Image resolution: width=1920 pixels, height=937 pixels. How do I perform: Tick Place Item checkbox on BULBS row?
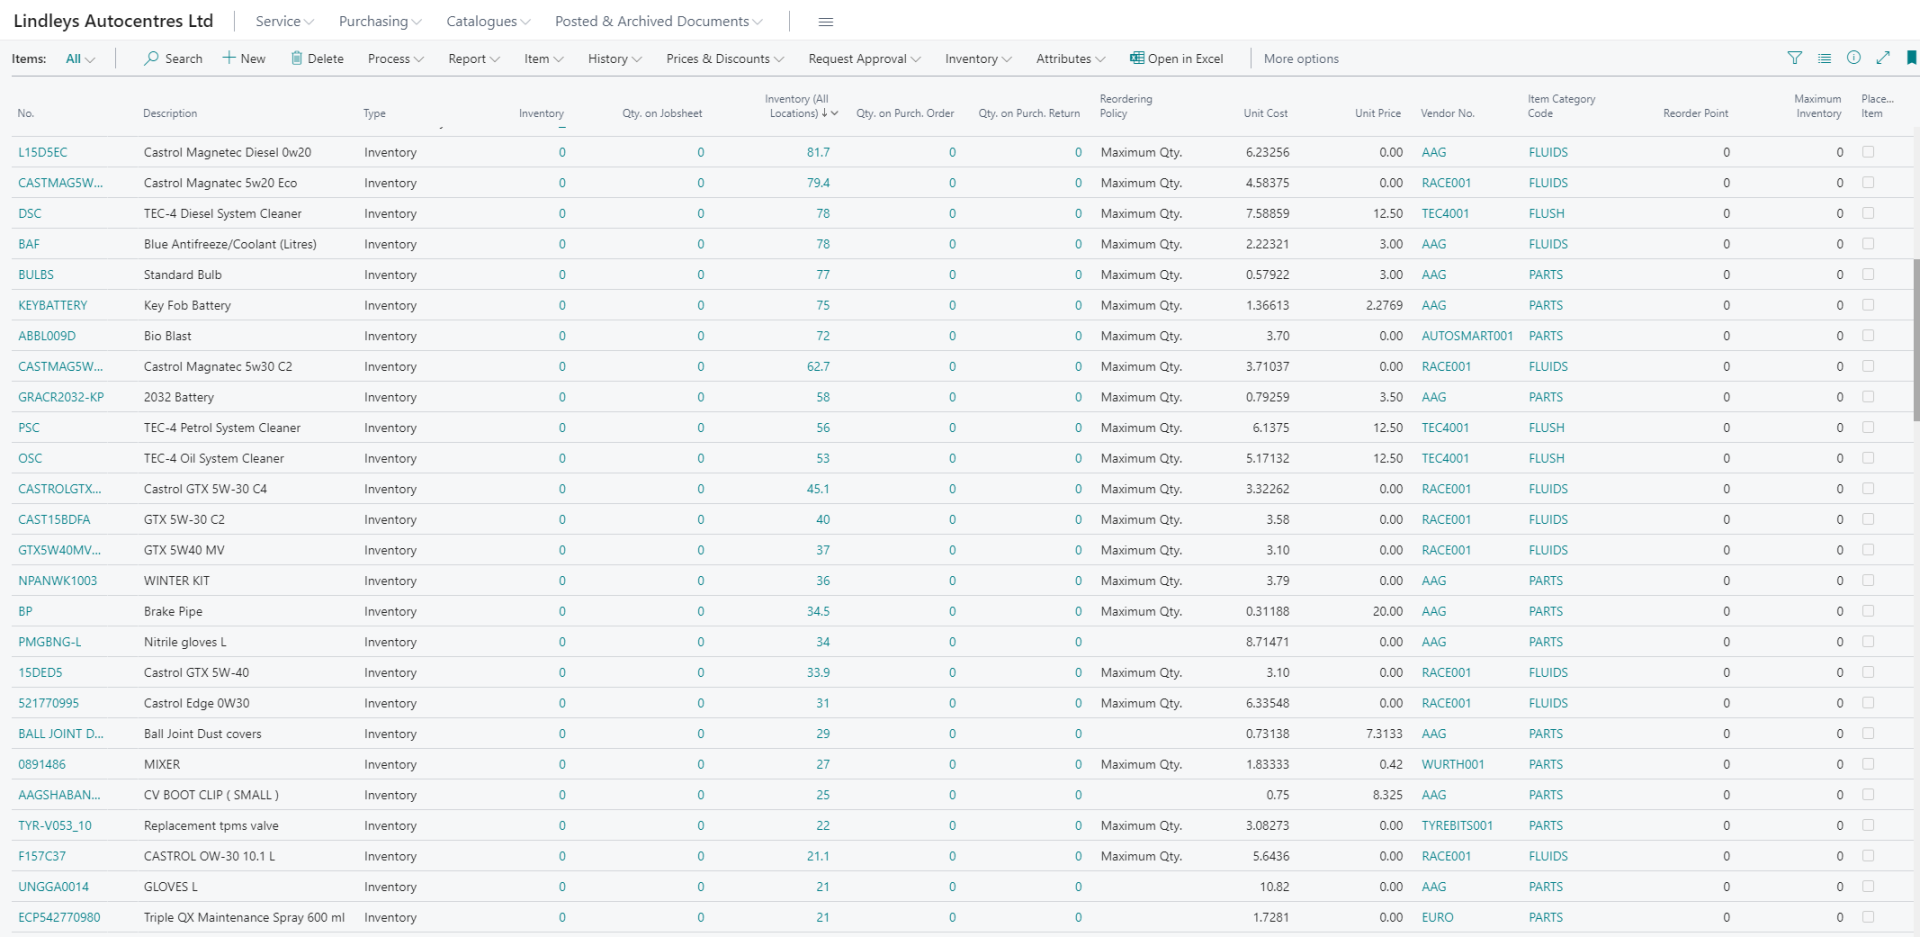(x=1868, y=275)
